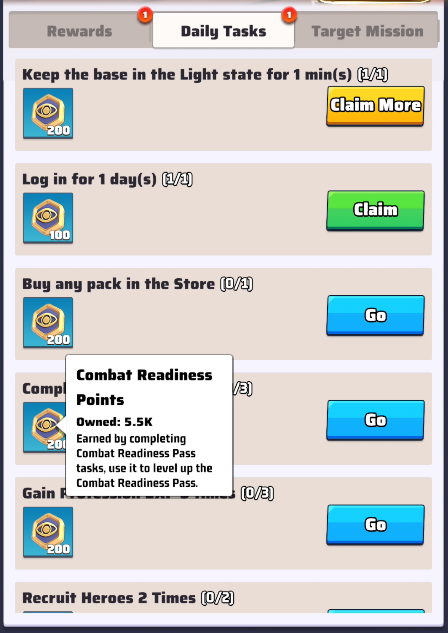Tap Go beside the tooltip-covered task

[x=375, y=420]
